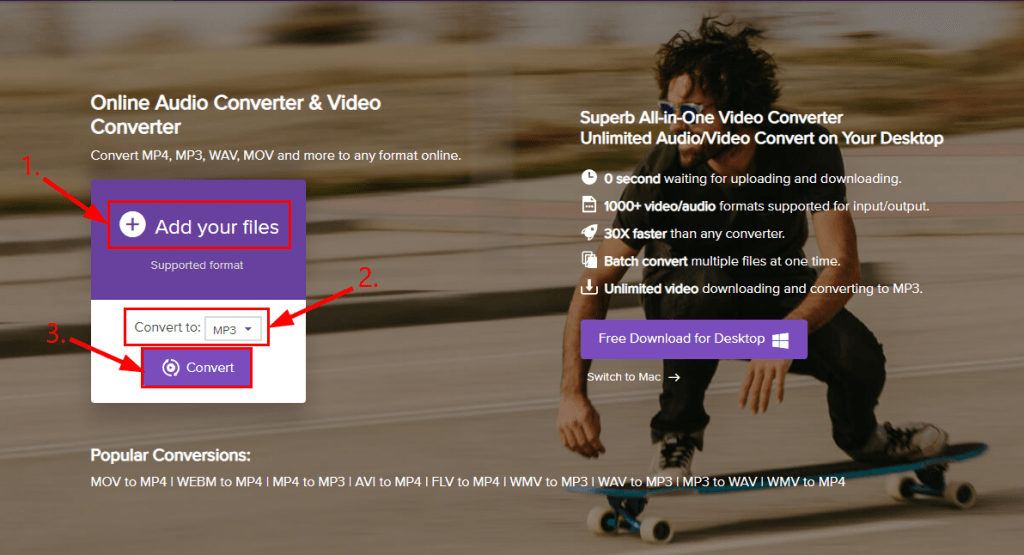
Task: Open the MOV to MP4 conversion link
Action: coord(129,482)
